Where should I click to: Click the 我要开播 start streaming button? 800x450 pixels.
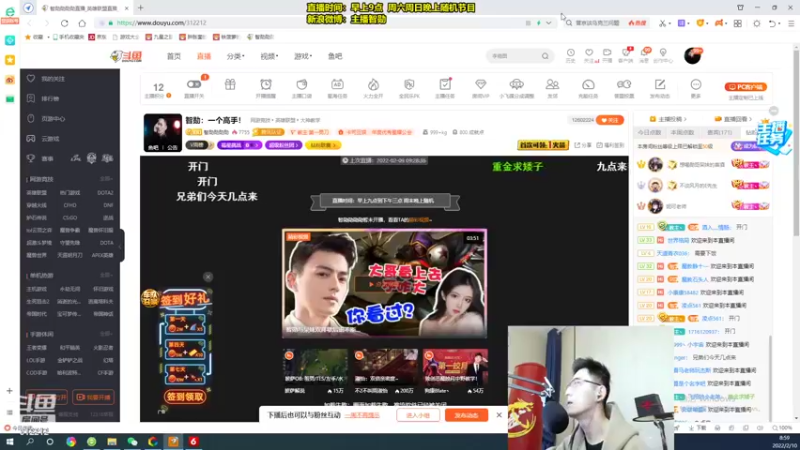(93, 397)
